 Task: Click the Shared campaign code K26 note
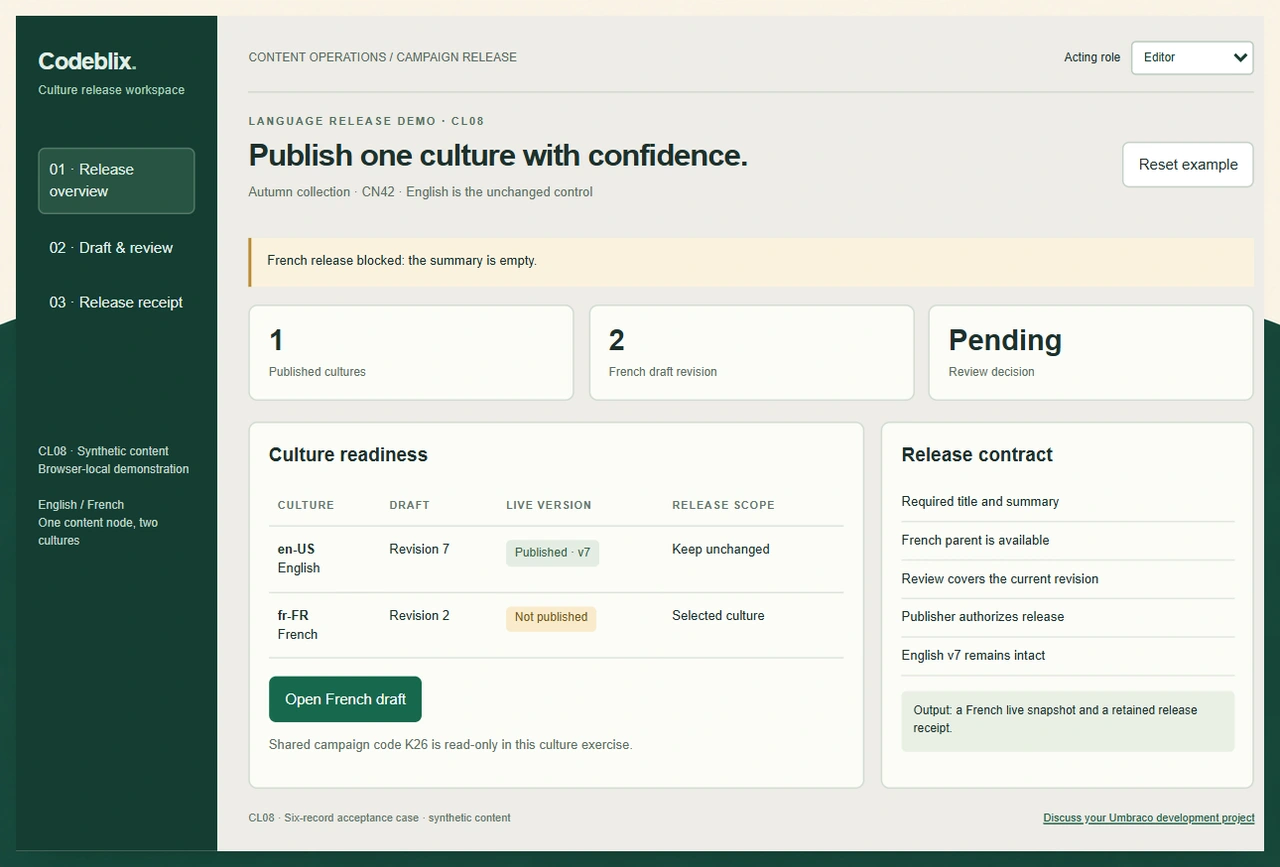point(451,745)
